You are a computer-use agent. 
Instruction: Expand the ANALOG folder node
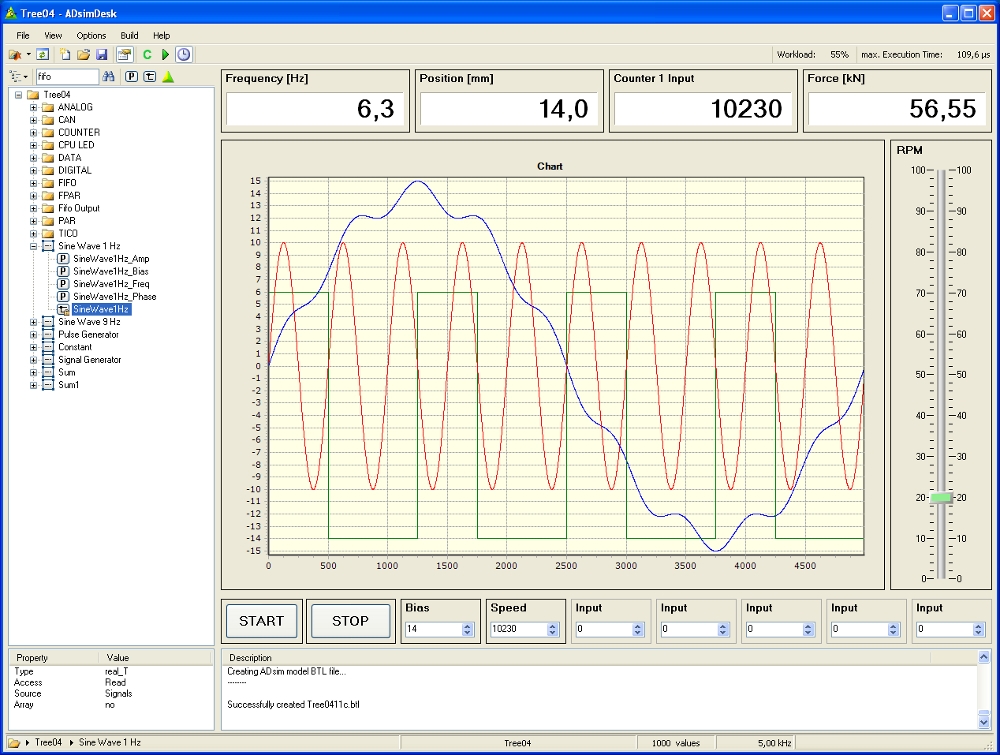[33, 107]
